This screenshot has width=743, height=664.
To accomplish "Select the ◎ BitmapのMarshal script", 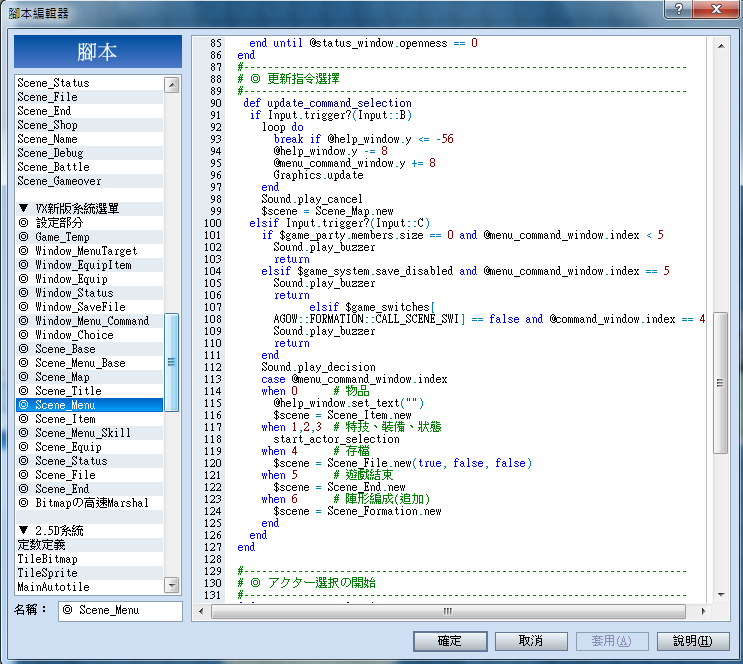I will pyautogui.click(x=90, y=503).
